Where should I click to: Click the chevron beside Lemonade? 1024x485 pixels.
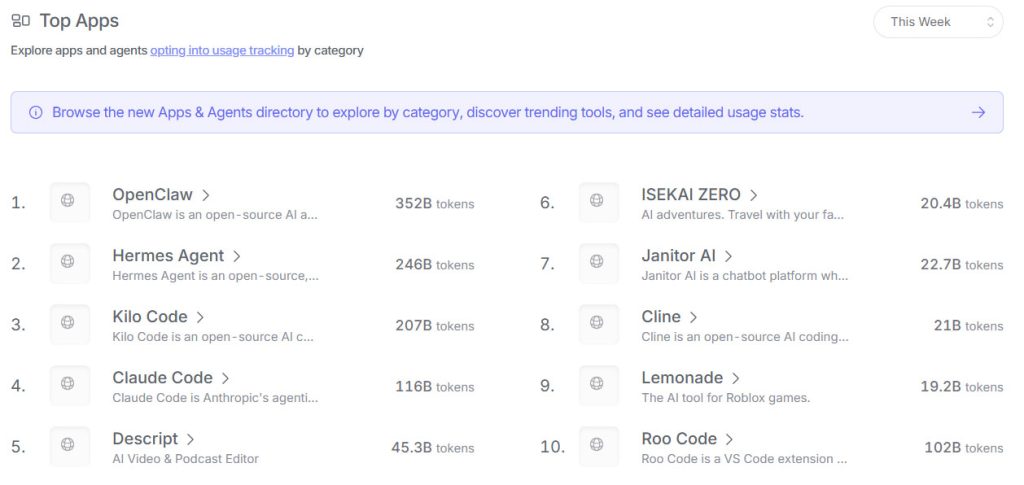736,378
